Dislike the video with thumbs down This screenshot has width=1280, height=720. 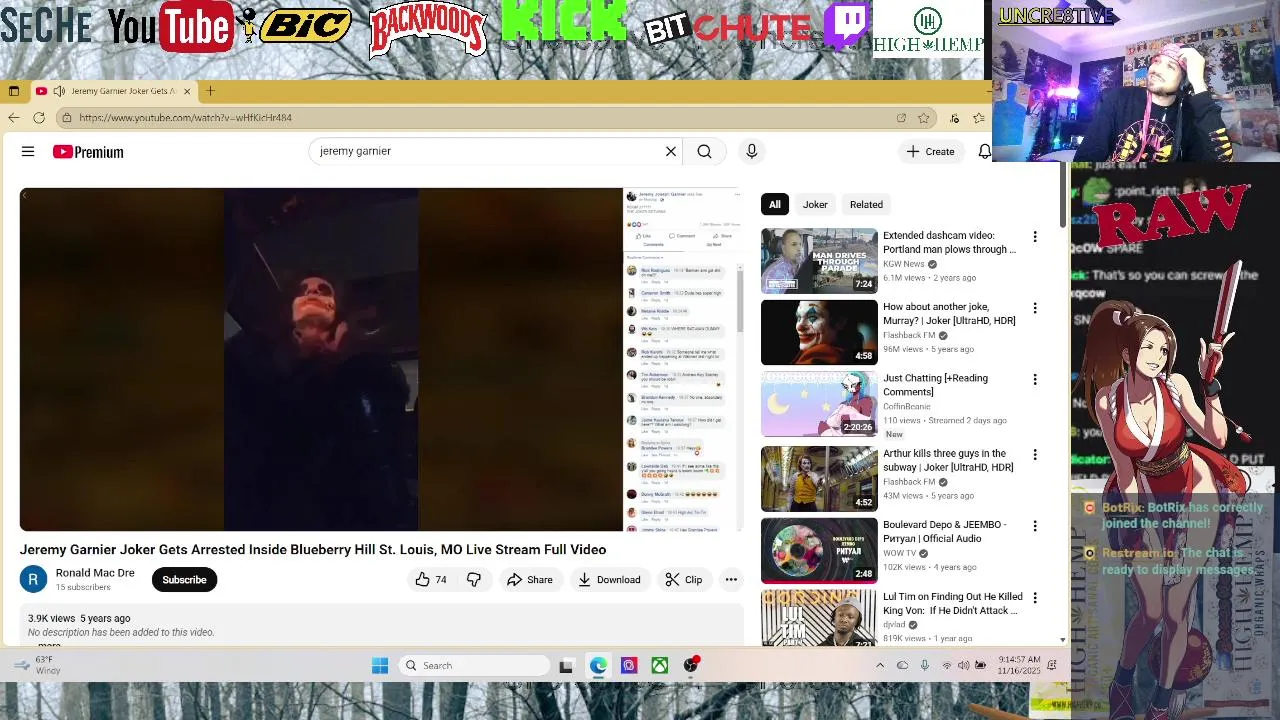474,580
